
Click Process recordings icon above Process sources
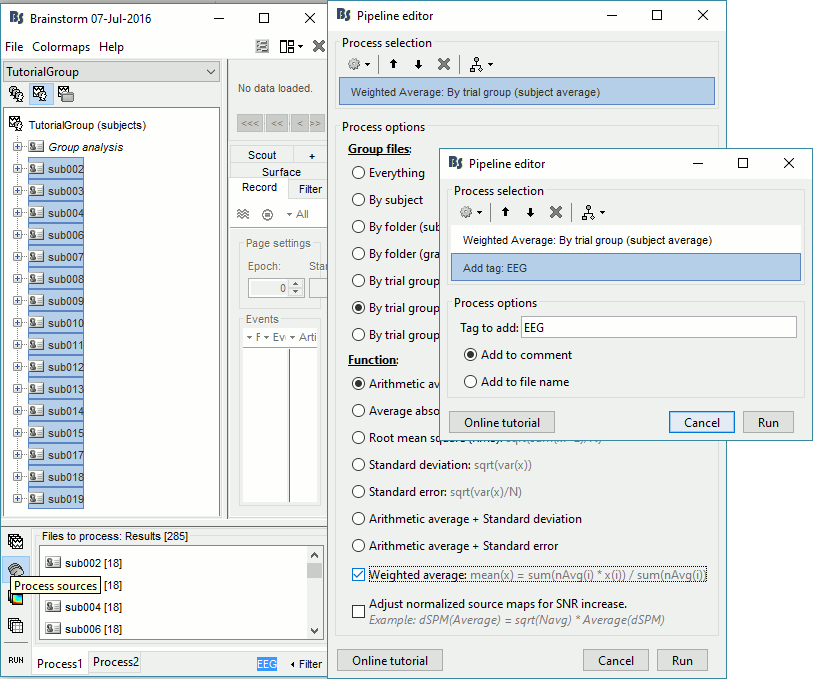pyautogui.click(x=16, y=542)
